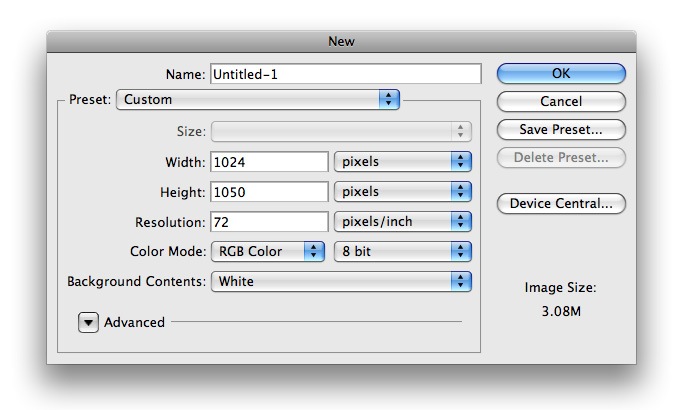Open Background Contents White dropdown
Screen dimensions: 691x410
[x=342, y=281]
